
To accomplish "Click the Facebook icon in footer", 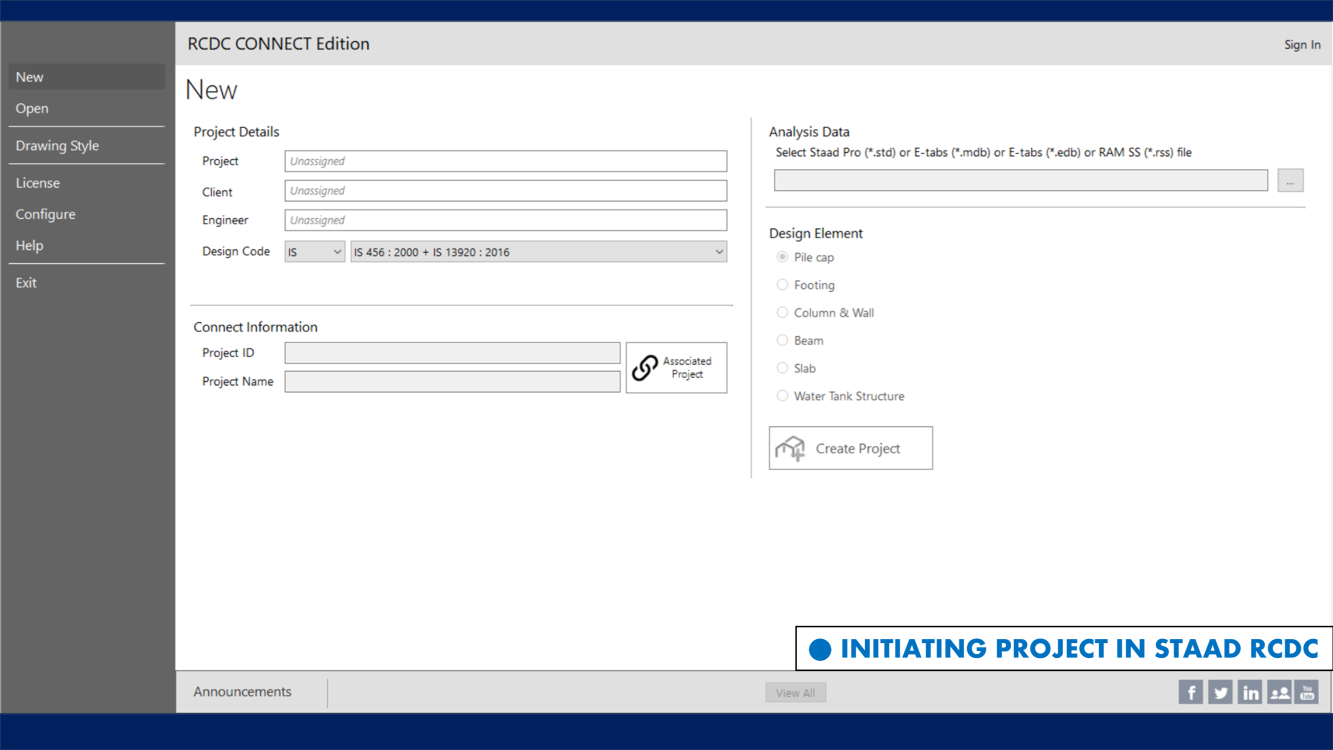I will coord(1190,692).
